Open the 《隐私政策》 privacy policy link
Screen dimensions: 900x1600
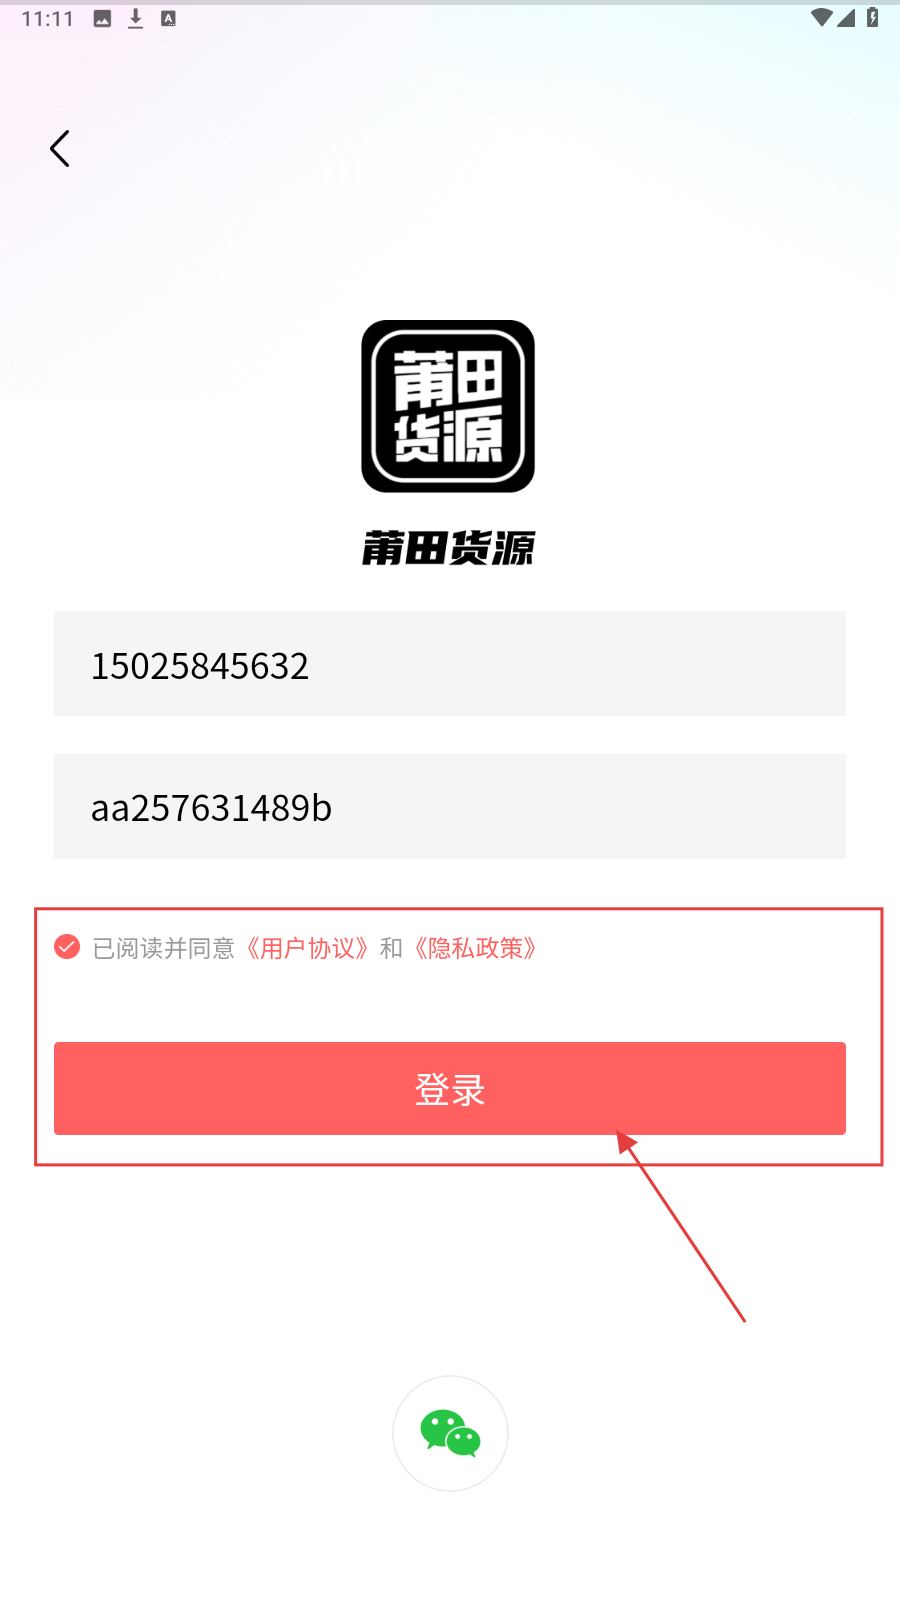pos(476,948)
